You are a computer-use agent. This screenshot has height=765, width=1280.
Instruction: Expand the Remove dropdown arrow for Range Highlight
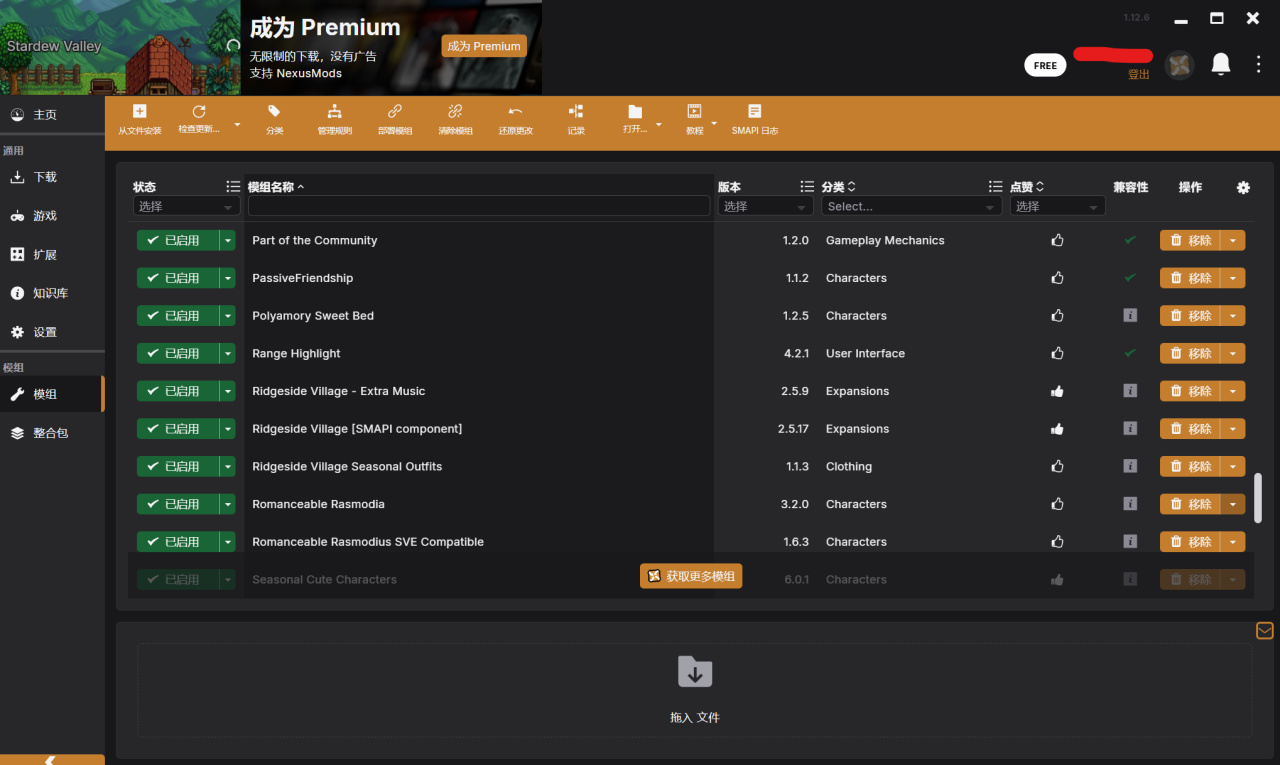(1233, 353)
